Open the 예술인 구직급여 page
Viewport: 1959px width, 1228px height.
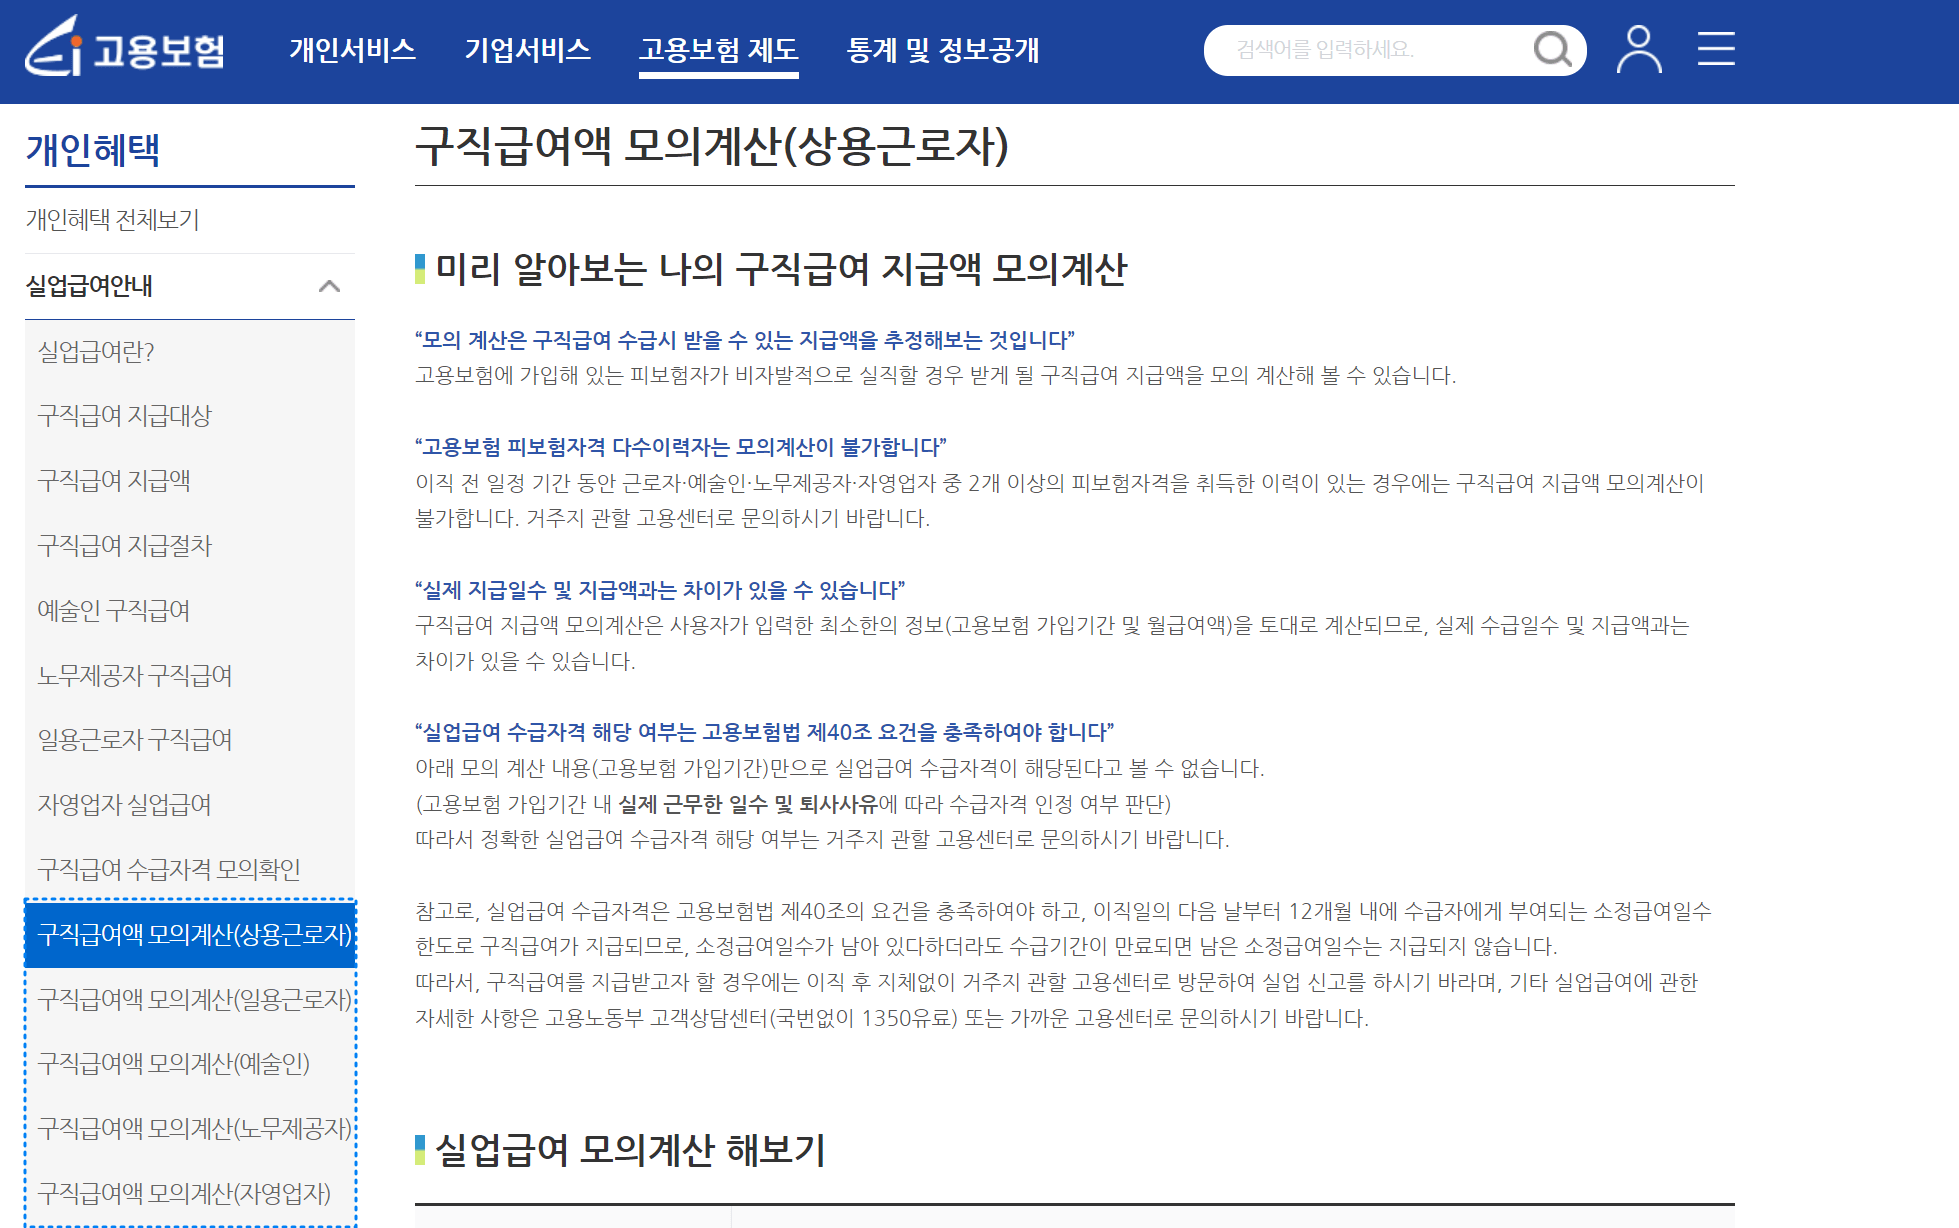[114, 610]
